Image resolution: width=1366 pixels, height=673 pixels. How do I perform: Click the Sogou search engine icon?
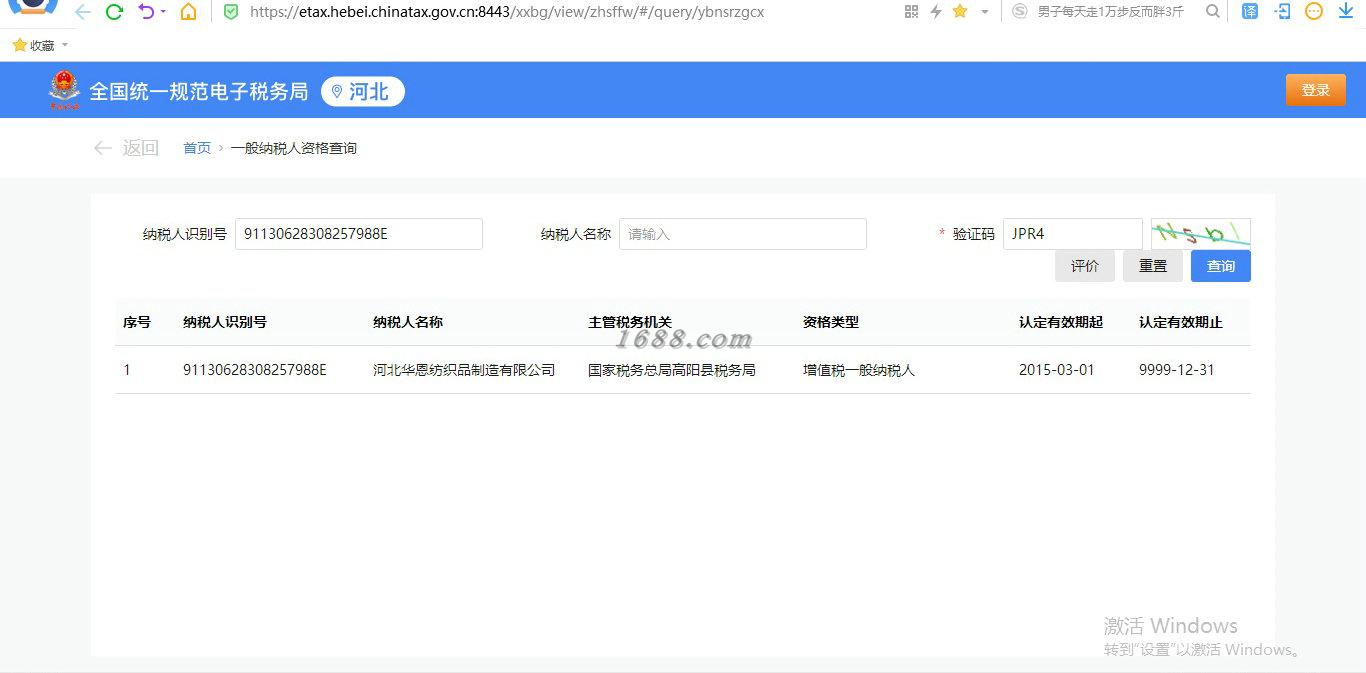[x=1019, y=12]
